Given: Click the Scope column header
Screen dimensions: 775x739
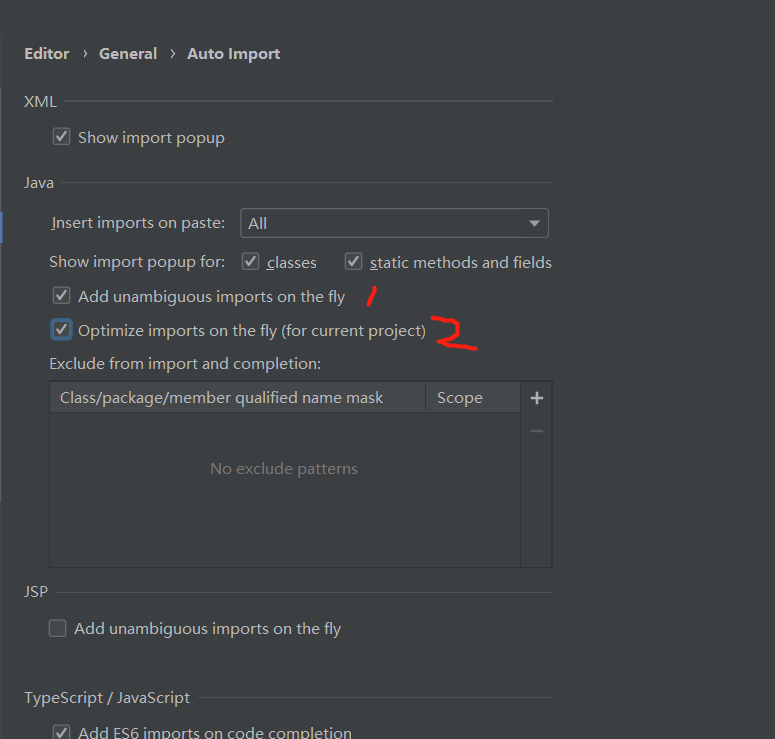Looking at the screenshot, I should (x=460, y=398).
